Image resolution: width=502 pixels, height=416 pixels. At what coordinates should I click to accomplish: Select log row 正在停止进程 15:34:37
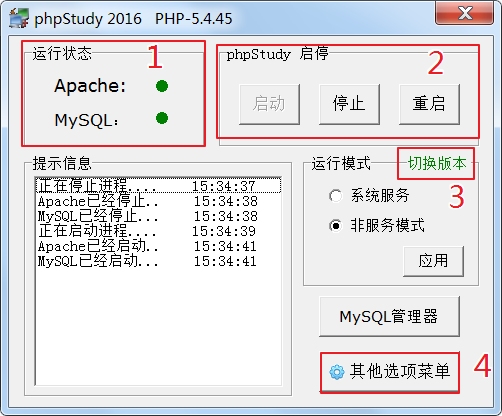(158, 186)
